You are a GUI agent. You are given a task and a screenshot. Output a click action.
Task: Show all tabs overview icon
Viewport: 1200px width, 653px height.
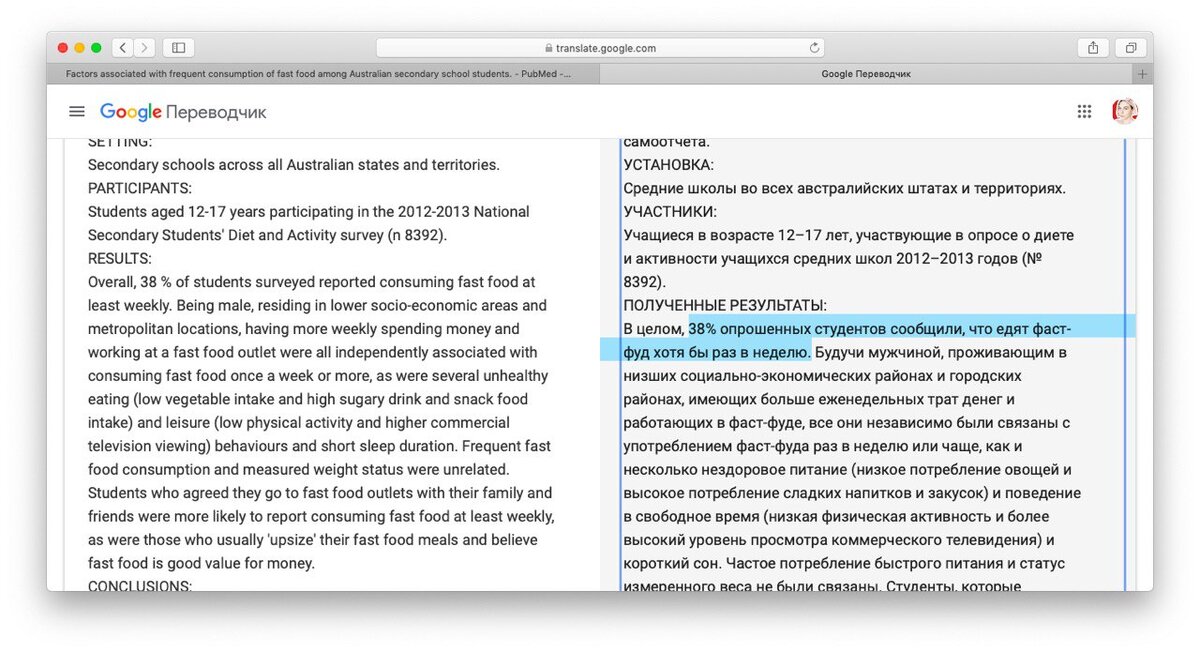coord(1131,48)
